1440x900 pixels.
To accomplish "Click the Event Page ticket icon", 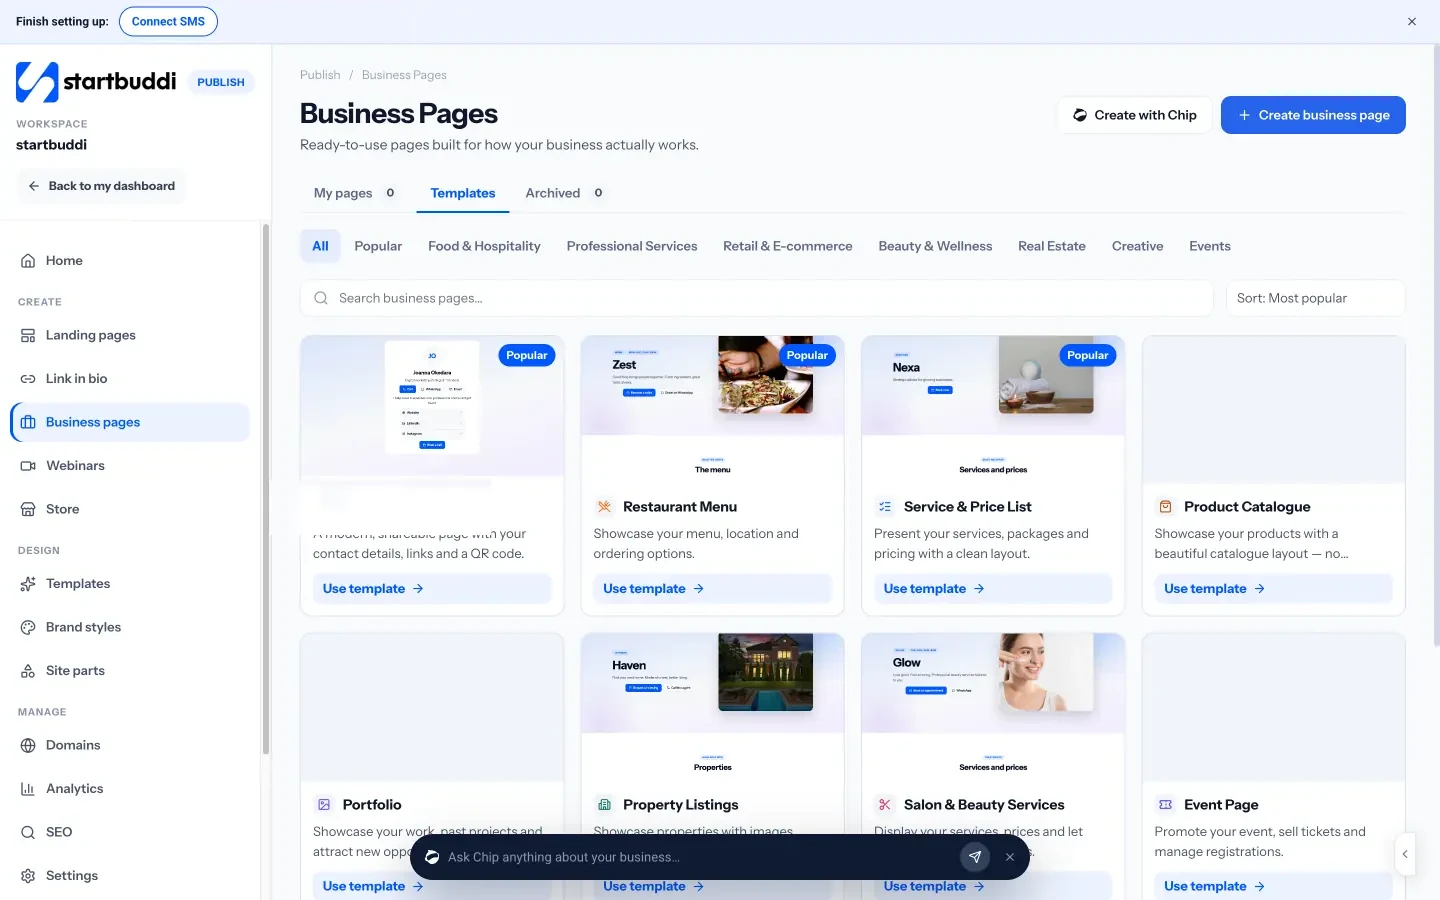I will point(1165,805).
